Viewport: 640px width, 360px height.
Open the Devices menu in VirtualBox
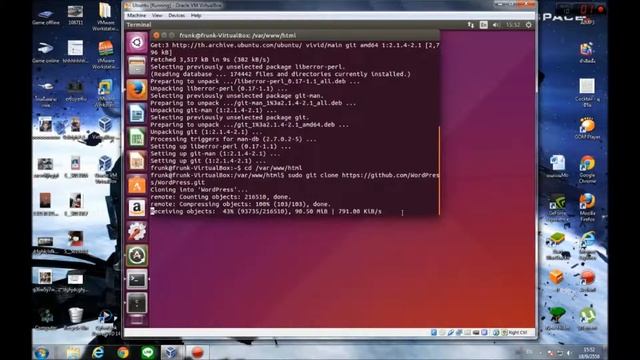click(x=176, y=16)
